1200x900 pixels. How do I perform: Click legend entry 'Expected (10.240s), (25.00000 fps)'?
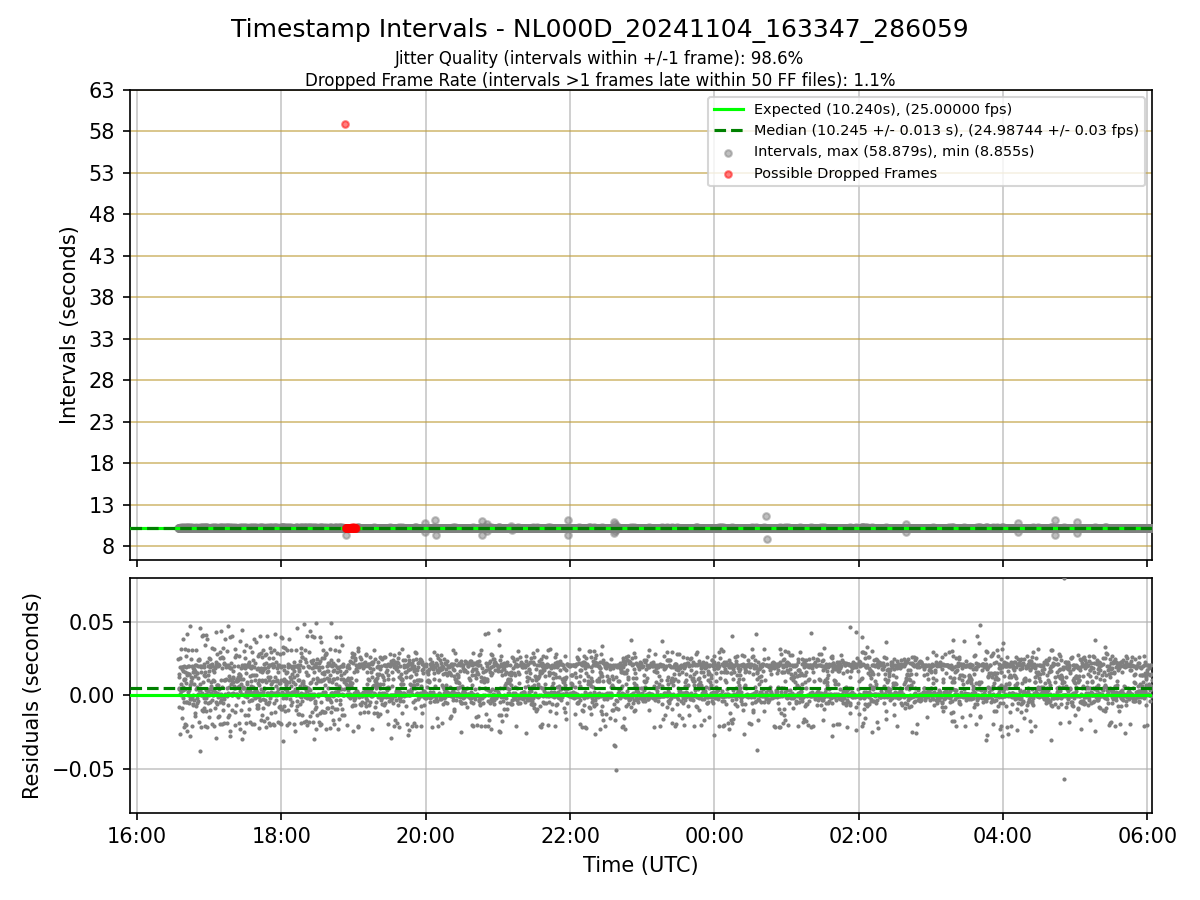coord(883,109)
